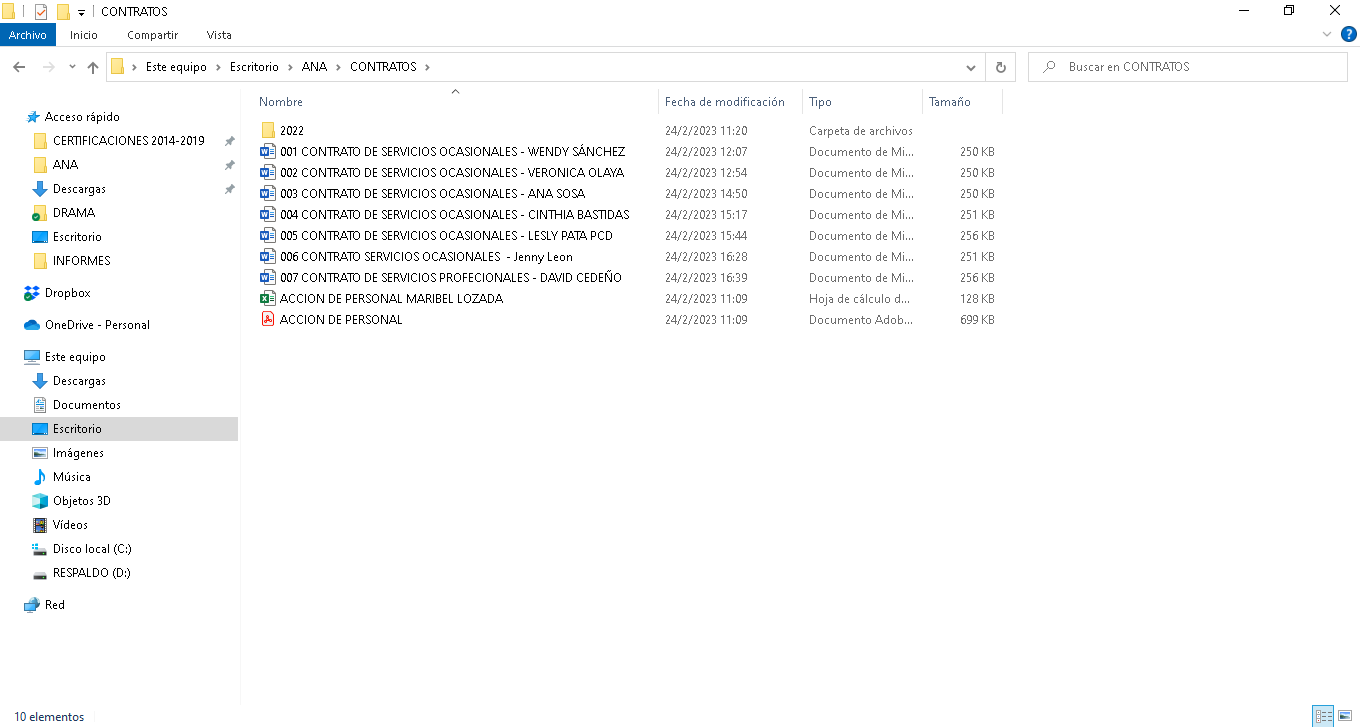
Task: Open the Help question mark icon
Action: coord(1348,35)
